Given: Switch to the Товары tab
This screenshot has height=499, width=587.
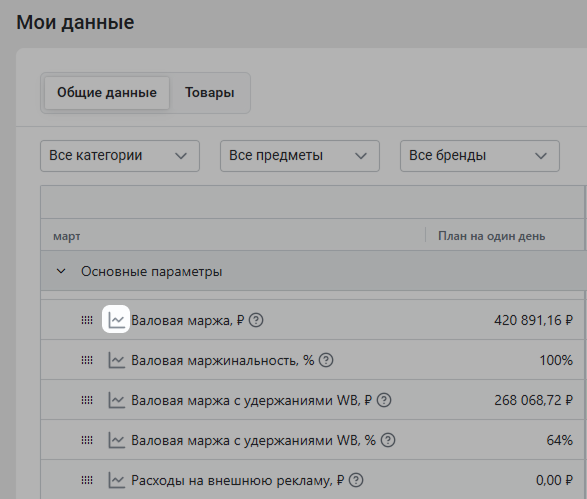Looking at the screenshot, I should pos(210,93).
